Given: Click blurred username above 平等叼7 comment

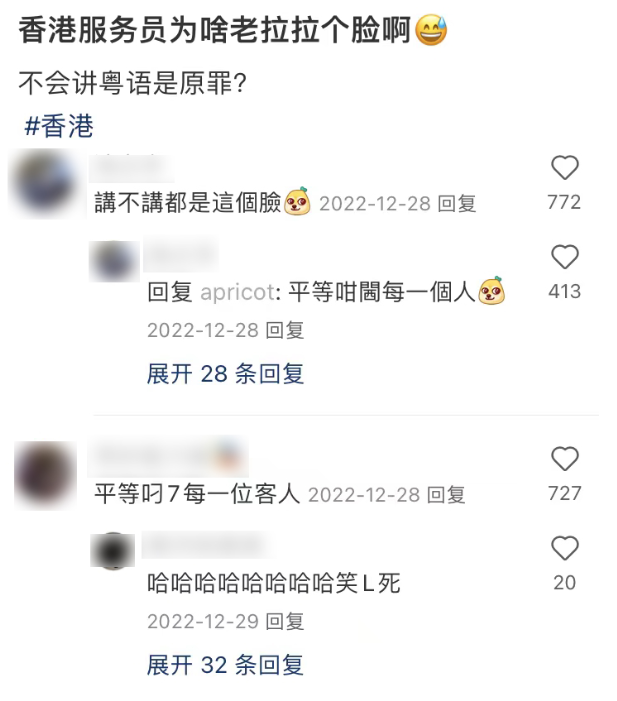Looking at the screenshot, I should point(168,457).
